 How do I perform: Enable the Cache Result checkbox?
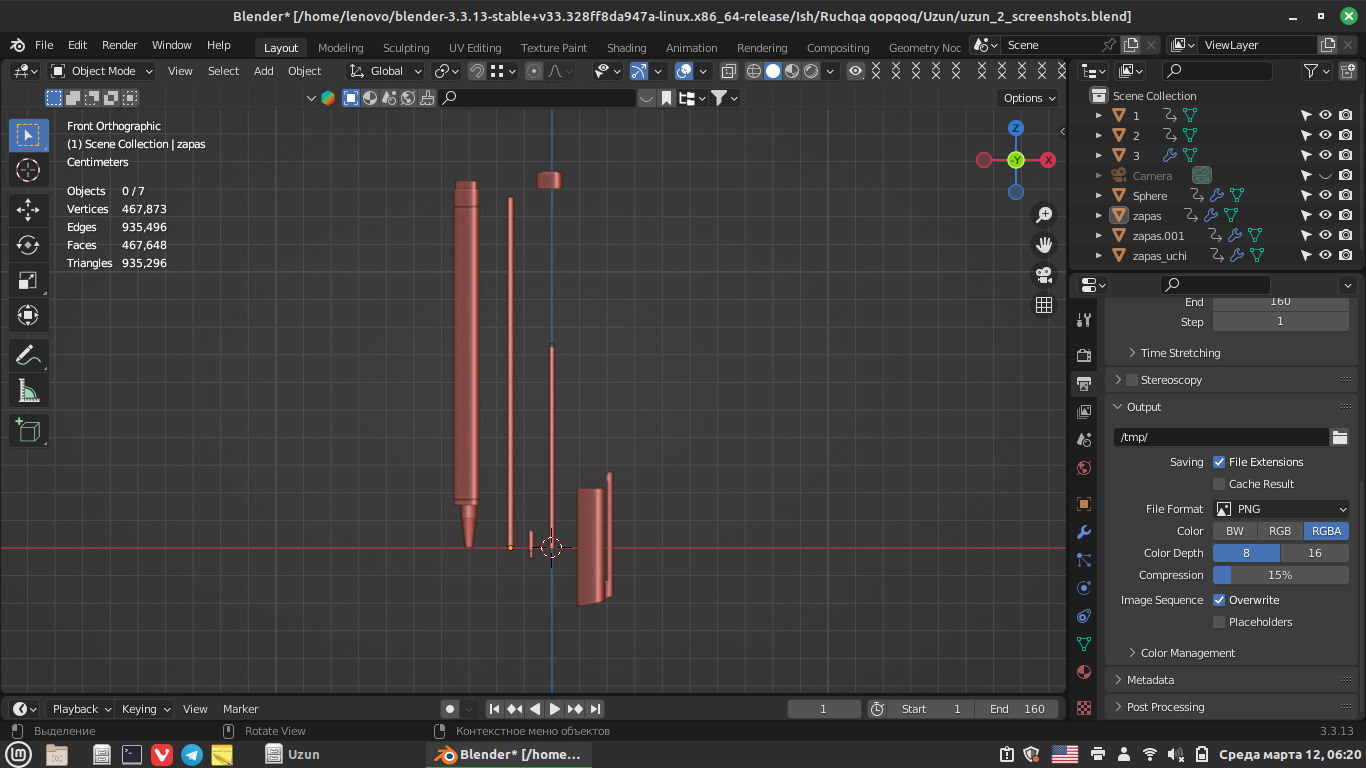[x=1219, y=484]
